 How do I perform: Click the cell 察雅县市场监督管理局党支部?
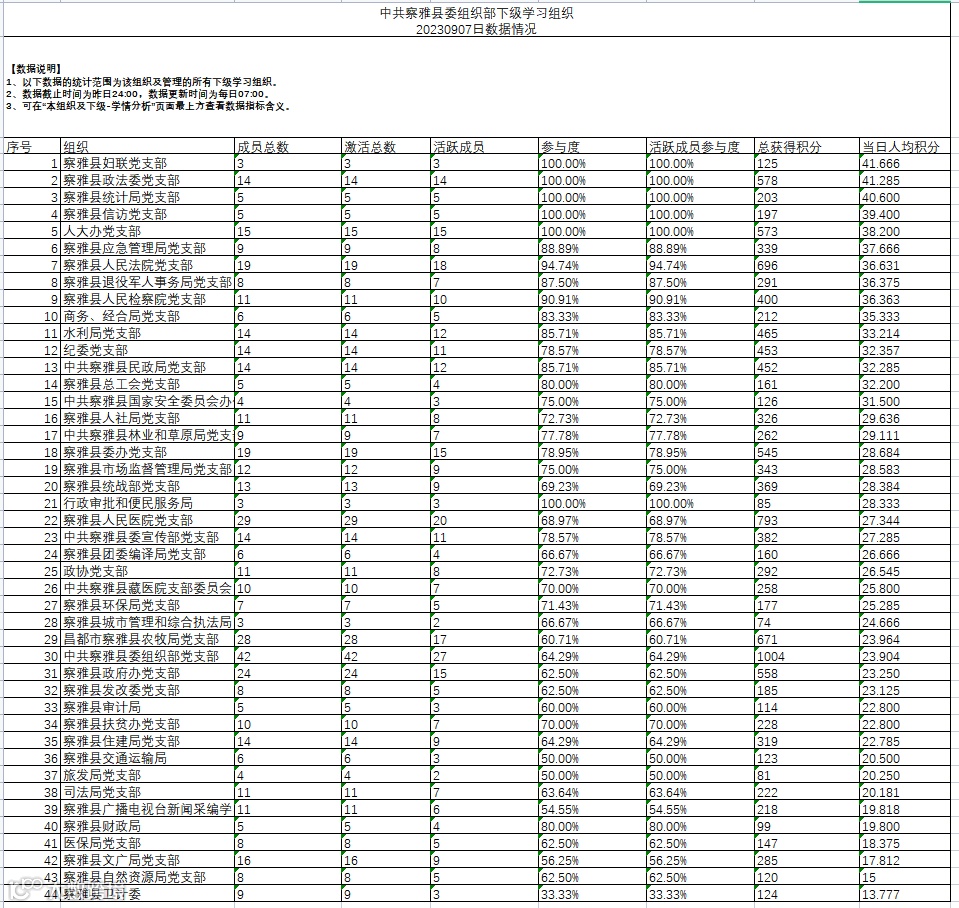[x=147, y=470]
